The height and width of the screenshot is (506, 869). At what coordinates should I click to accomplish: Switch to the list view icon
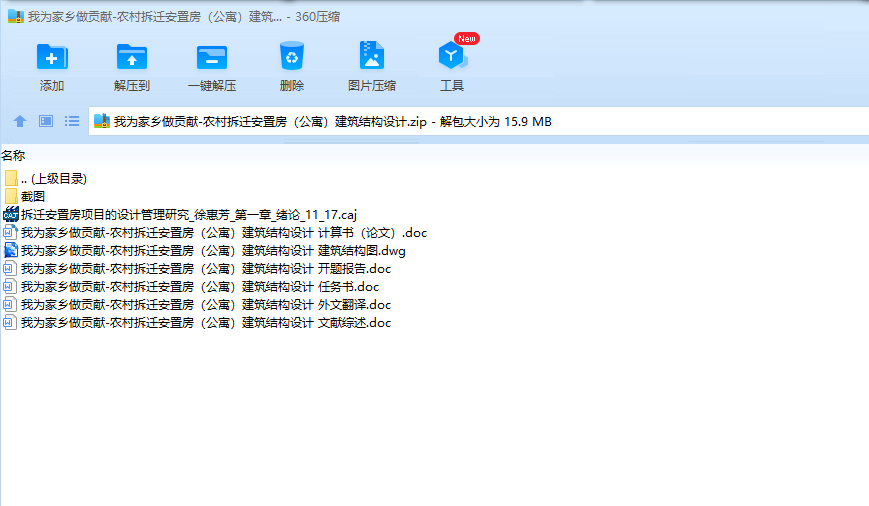coord(71,121)
